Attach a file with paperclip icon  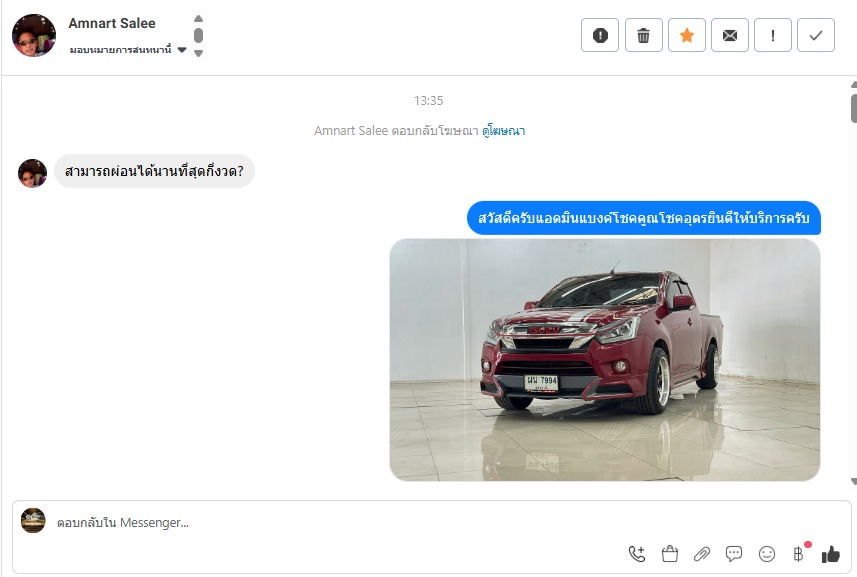pyautogui.click(x=702, y=554)
